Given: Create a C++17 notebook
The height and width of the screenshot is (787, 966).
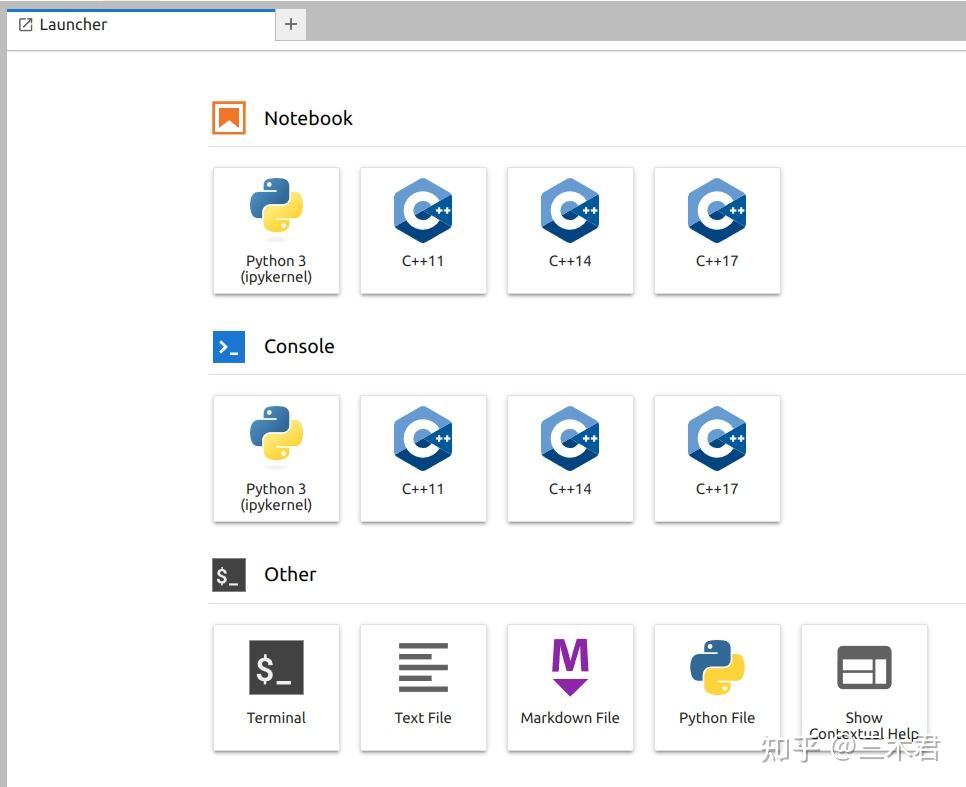Looking at the screenshot, I should [717, 230].
